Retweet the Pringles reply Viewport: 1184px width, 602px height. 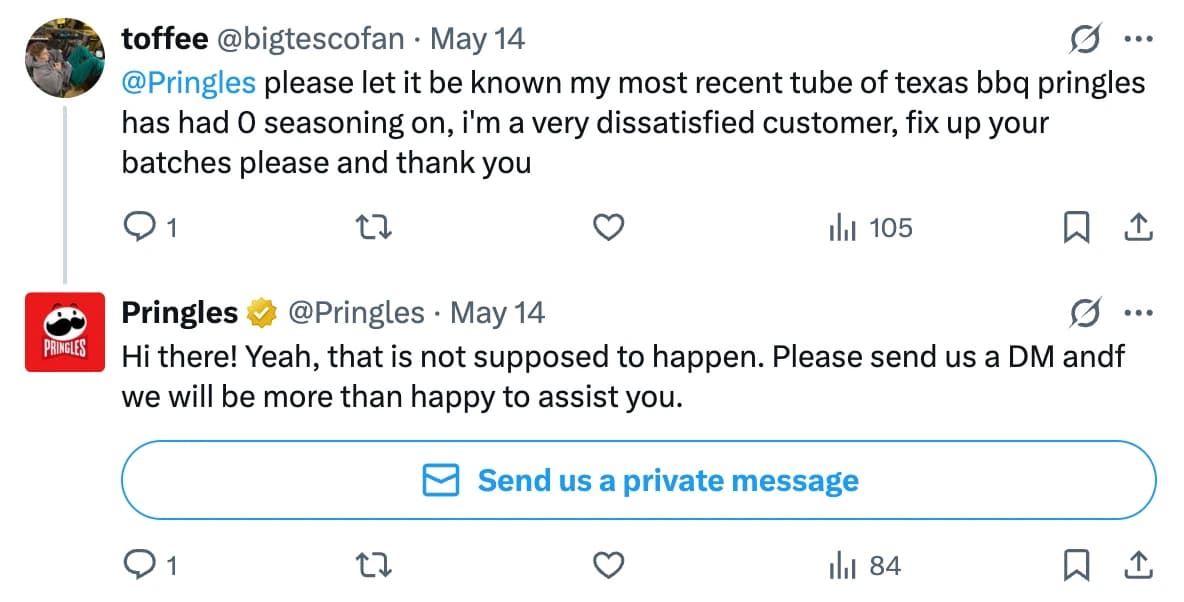[375, 567]
